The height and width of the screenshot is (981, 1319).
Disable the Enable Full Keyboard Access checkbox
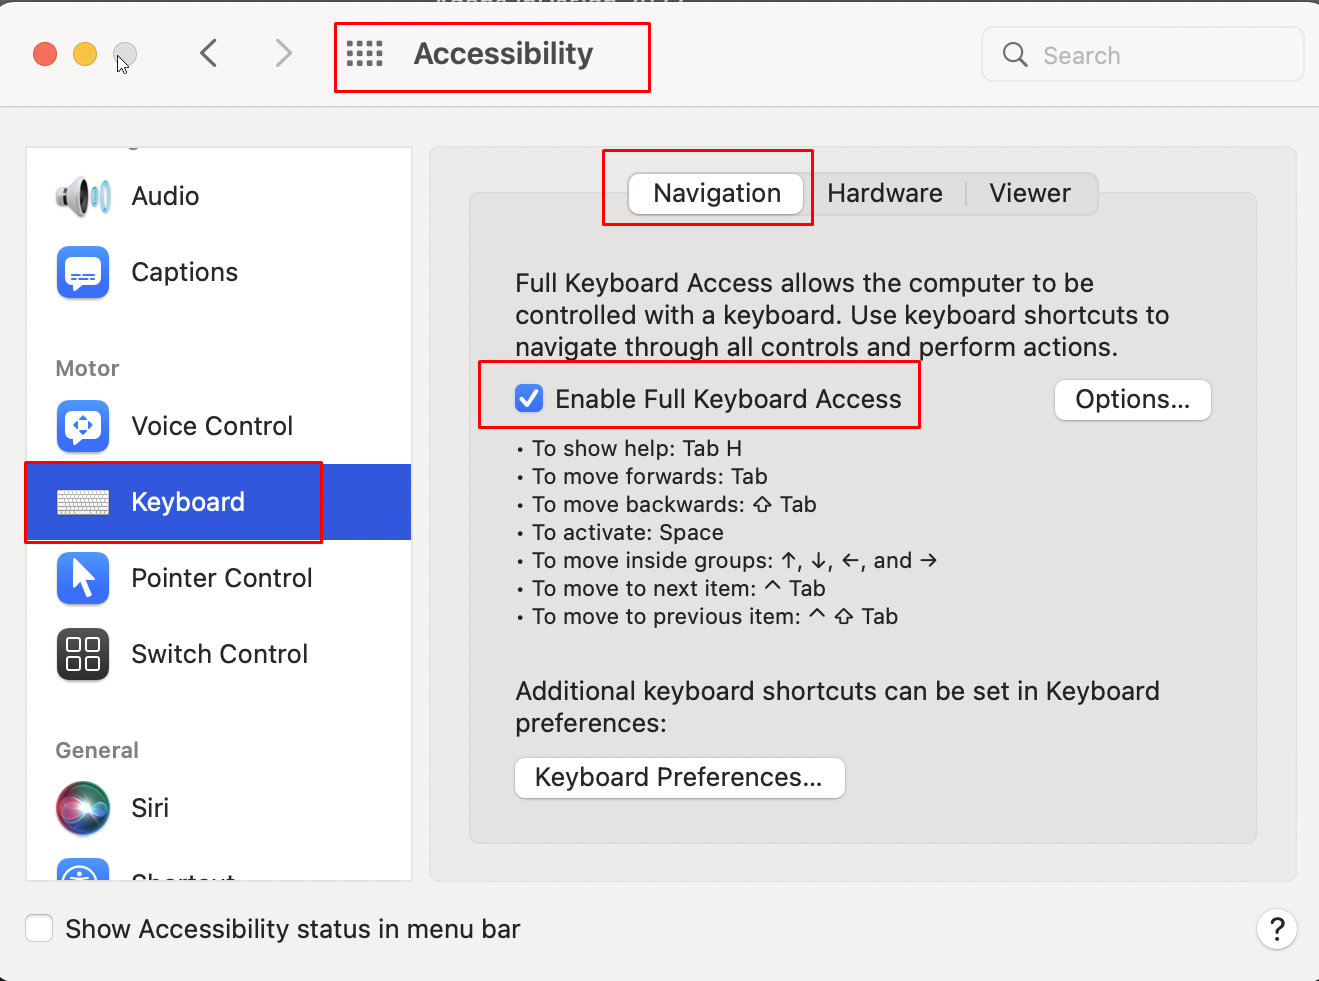pyautogui.click(x=529, y=399)
